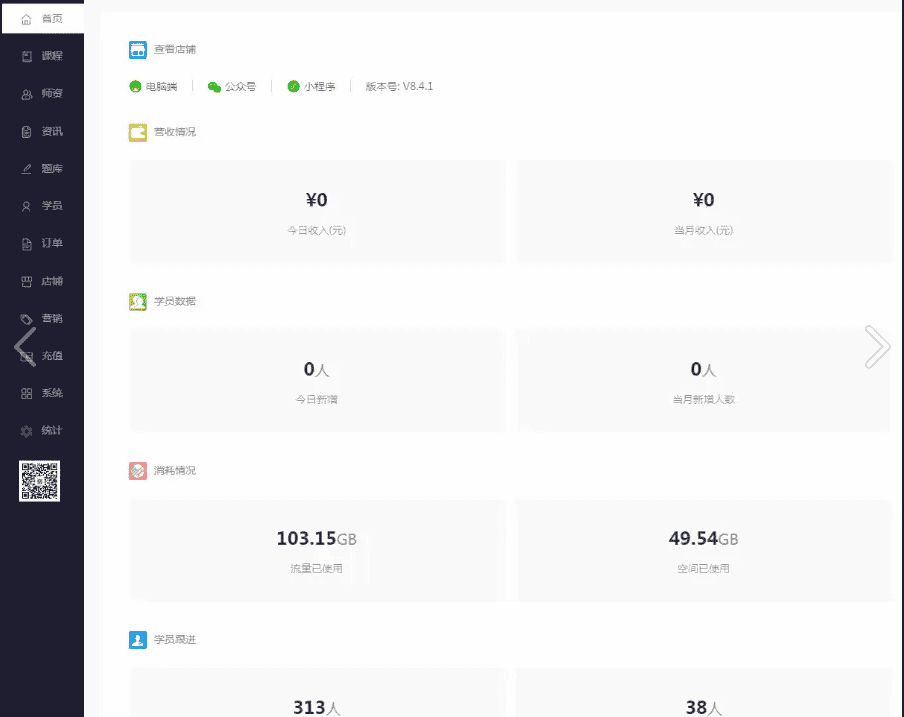Click the 消耗情况 heading
The width and height of the screenshot is (904, 717).
tap(175, 471)
